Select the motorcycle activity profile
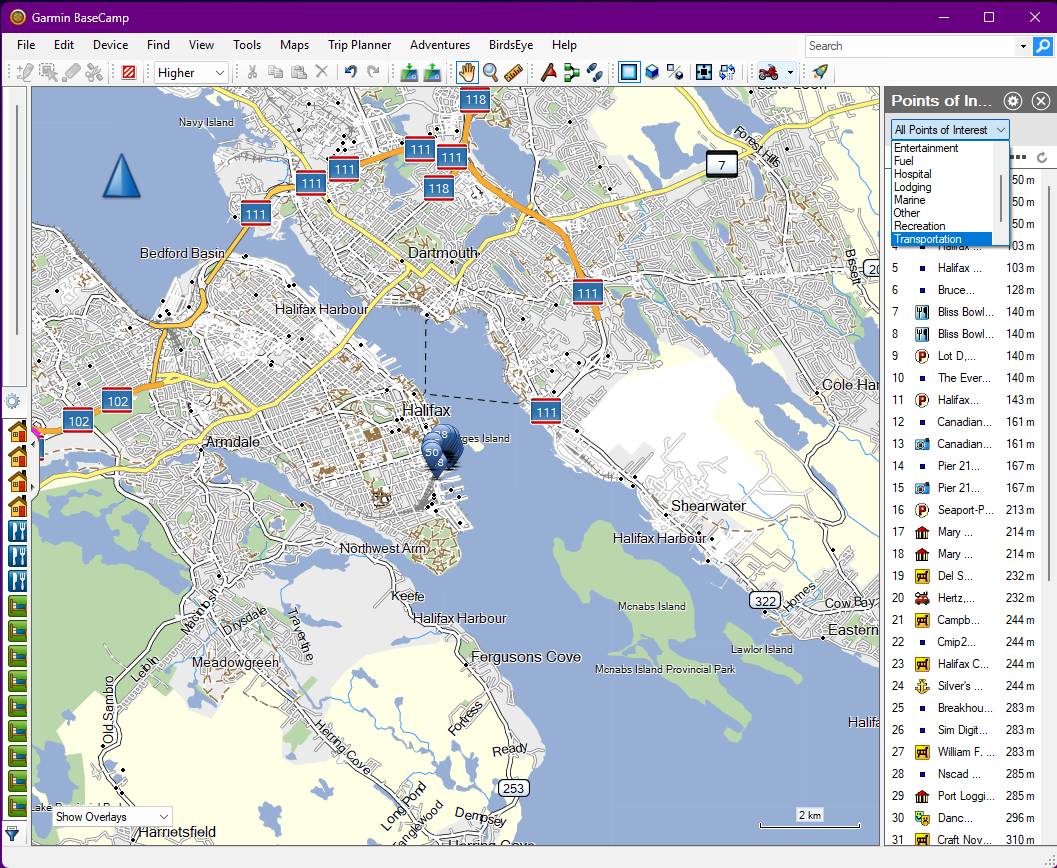 pos(768,72)
